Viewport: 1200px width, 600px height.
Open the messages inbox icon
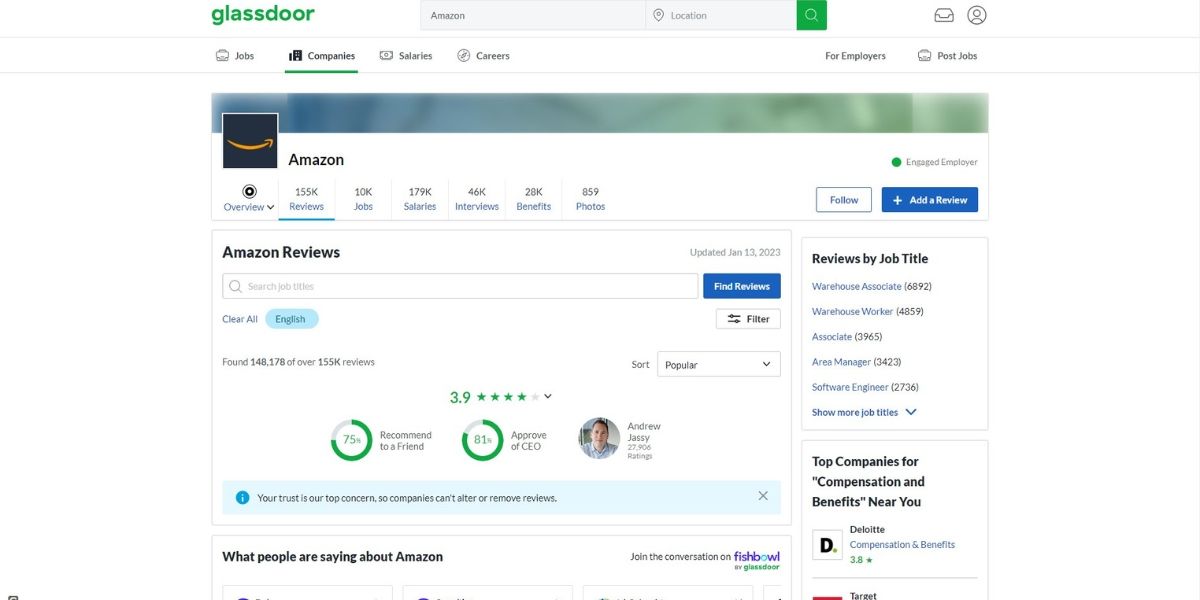(944, 15)
